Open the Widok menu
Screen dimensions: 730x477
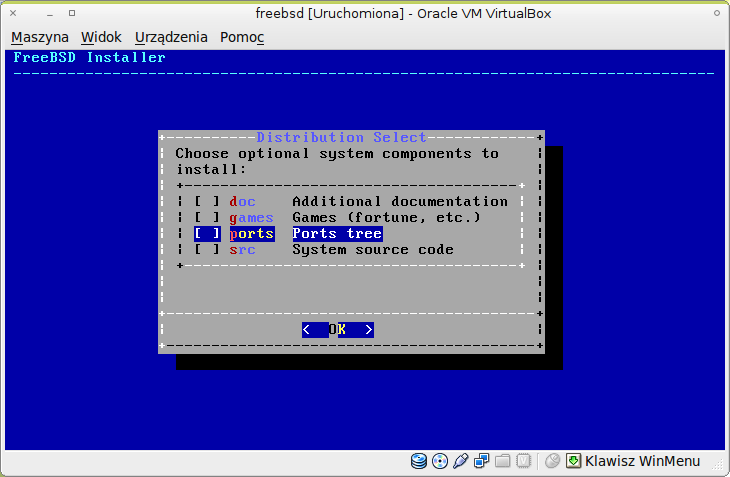tap(101, 37)
